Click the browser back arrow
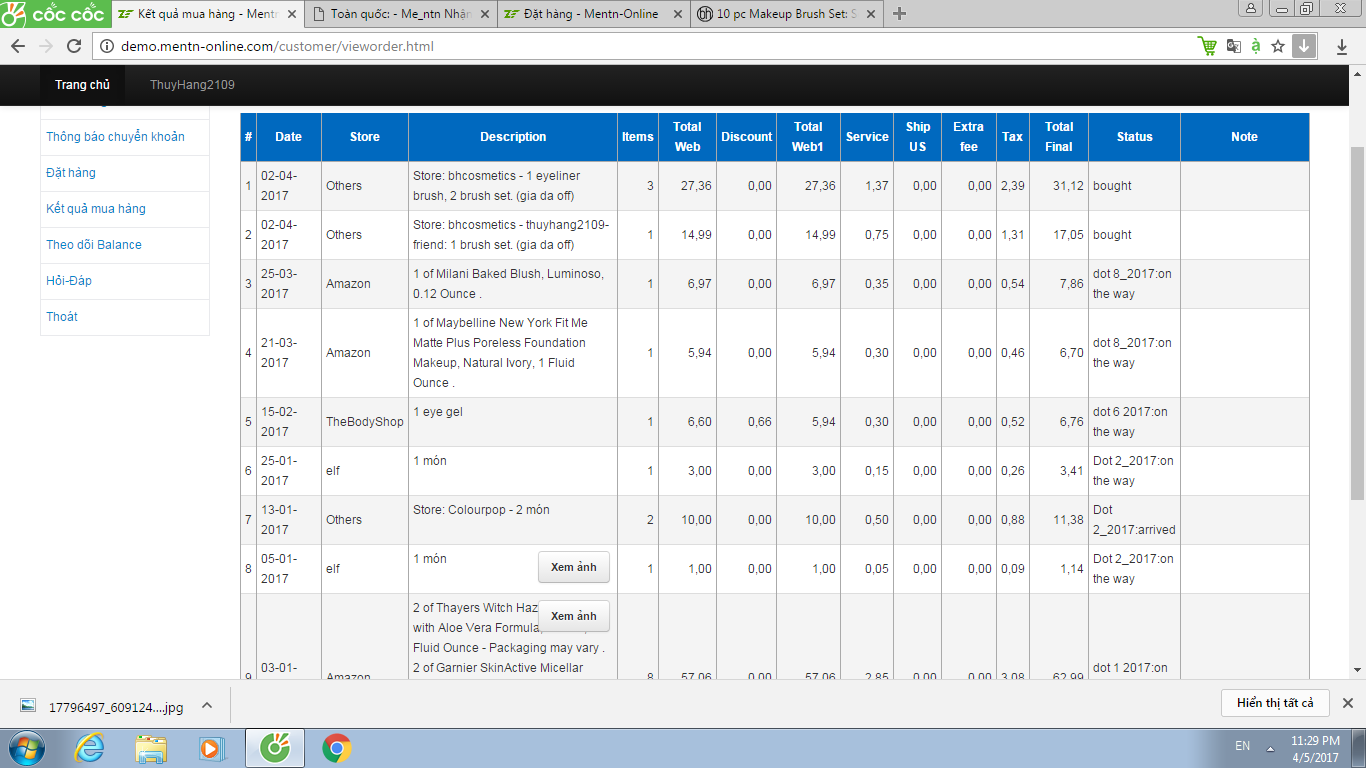 coord(18,46)
